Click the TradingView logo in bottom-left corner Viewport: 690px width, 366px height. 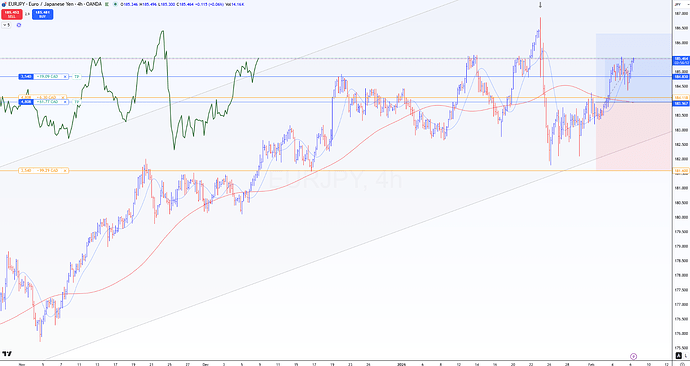[7, 354]
